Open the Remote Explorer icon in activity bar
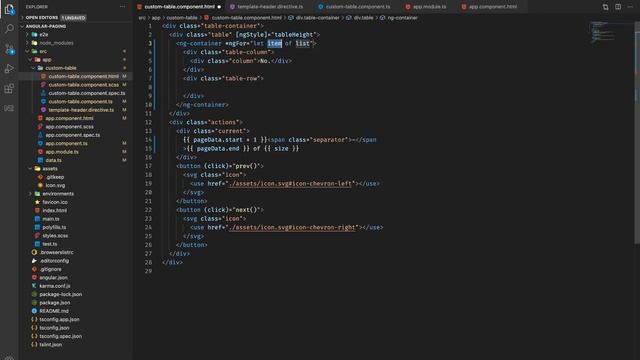This screenshot has width=640, height=360. [x=9, y=108]
